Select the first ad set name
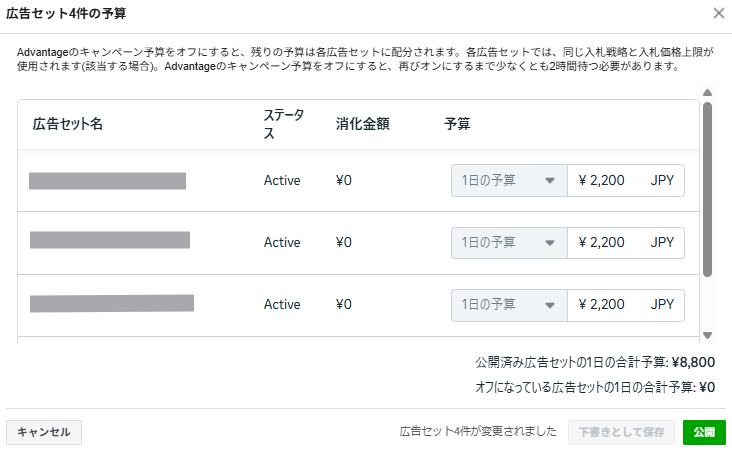The image size is (732, 451). (x=108, y=181)
